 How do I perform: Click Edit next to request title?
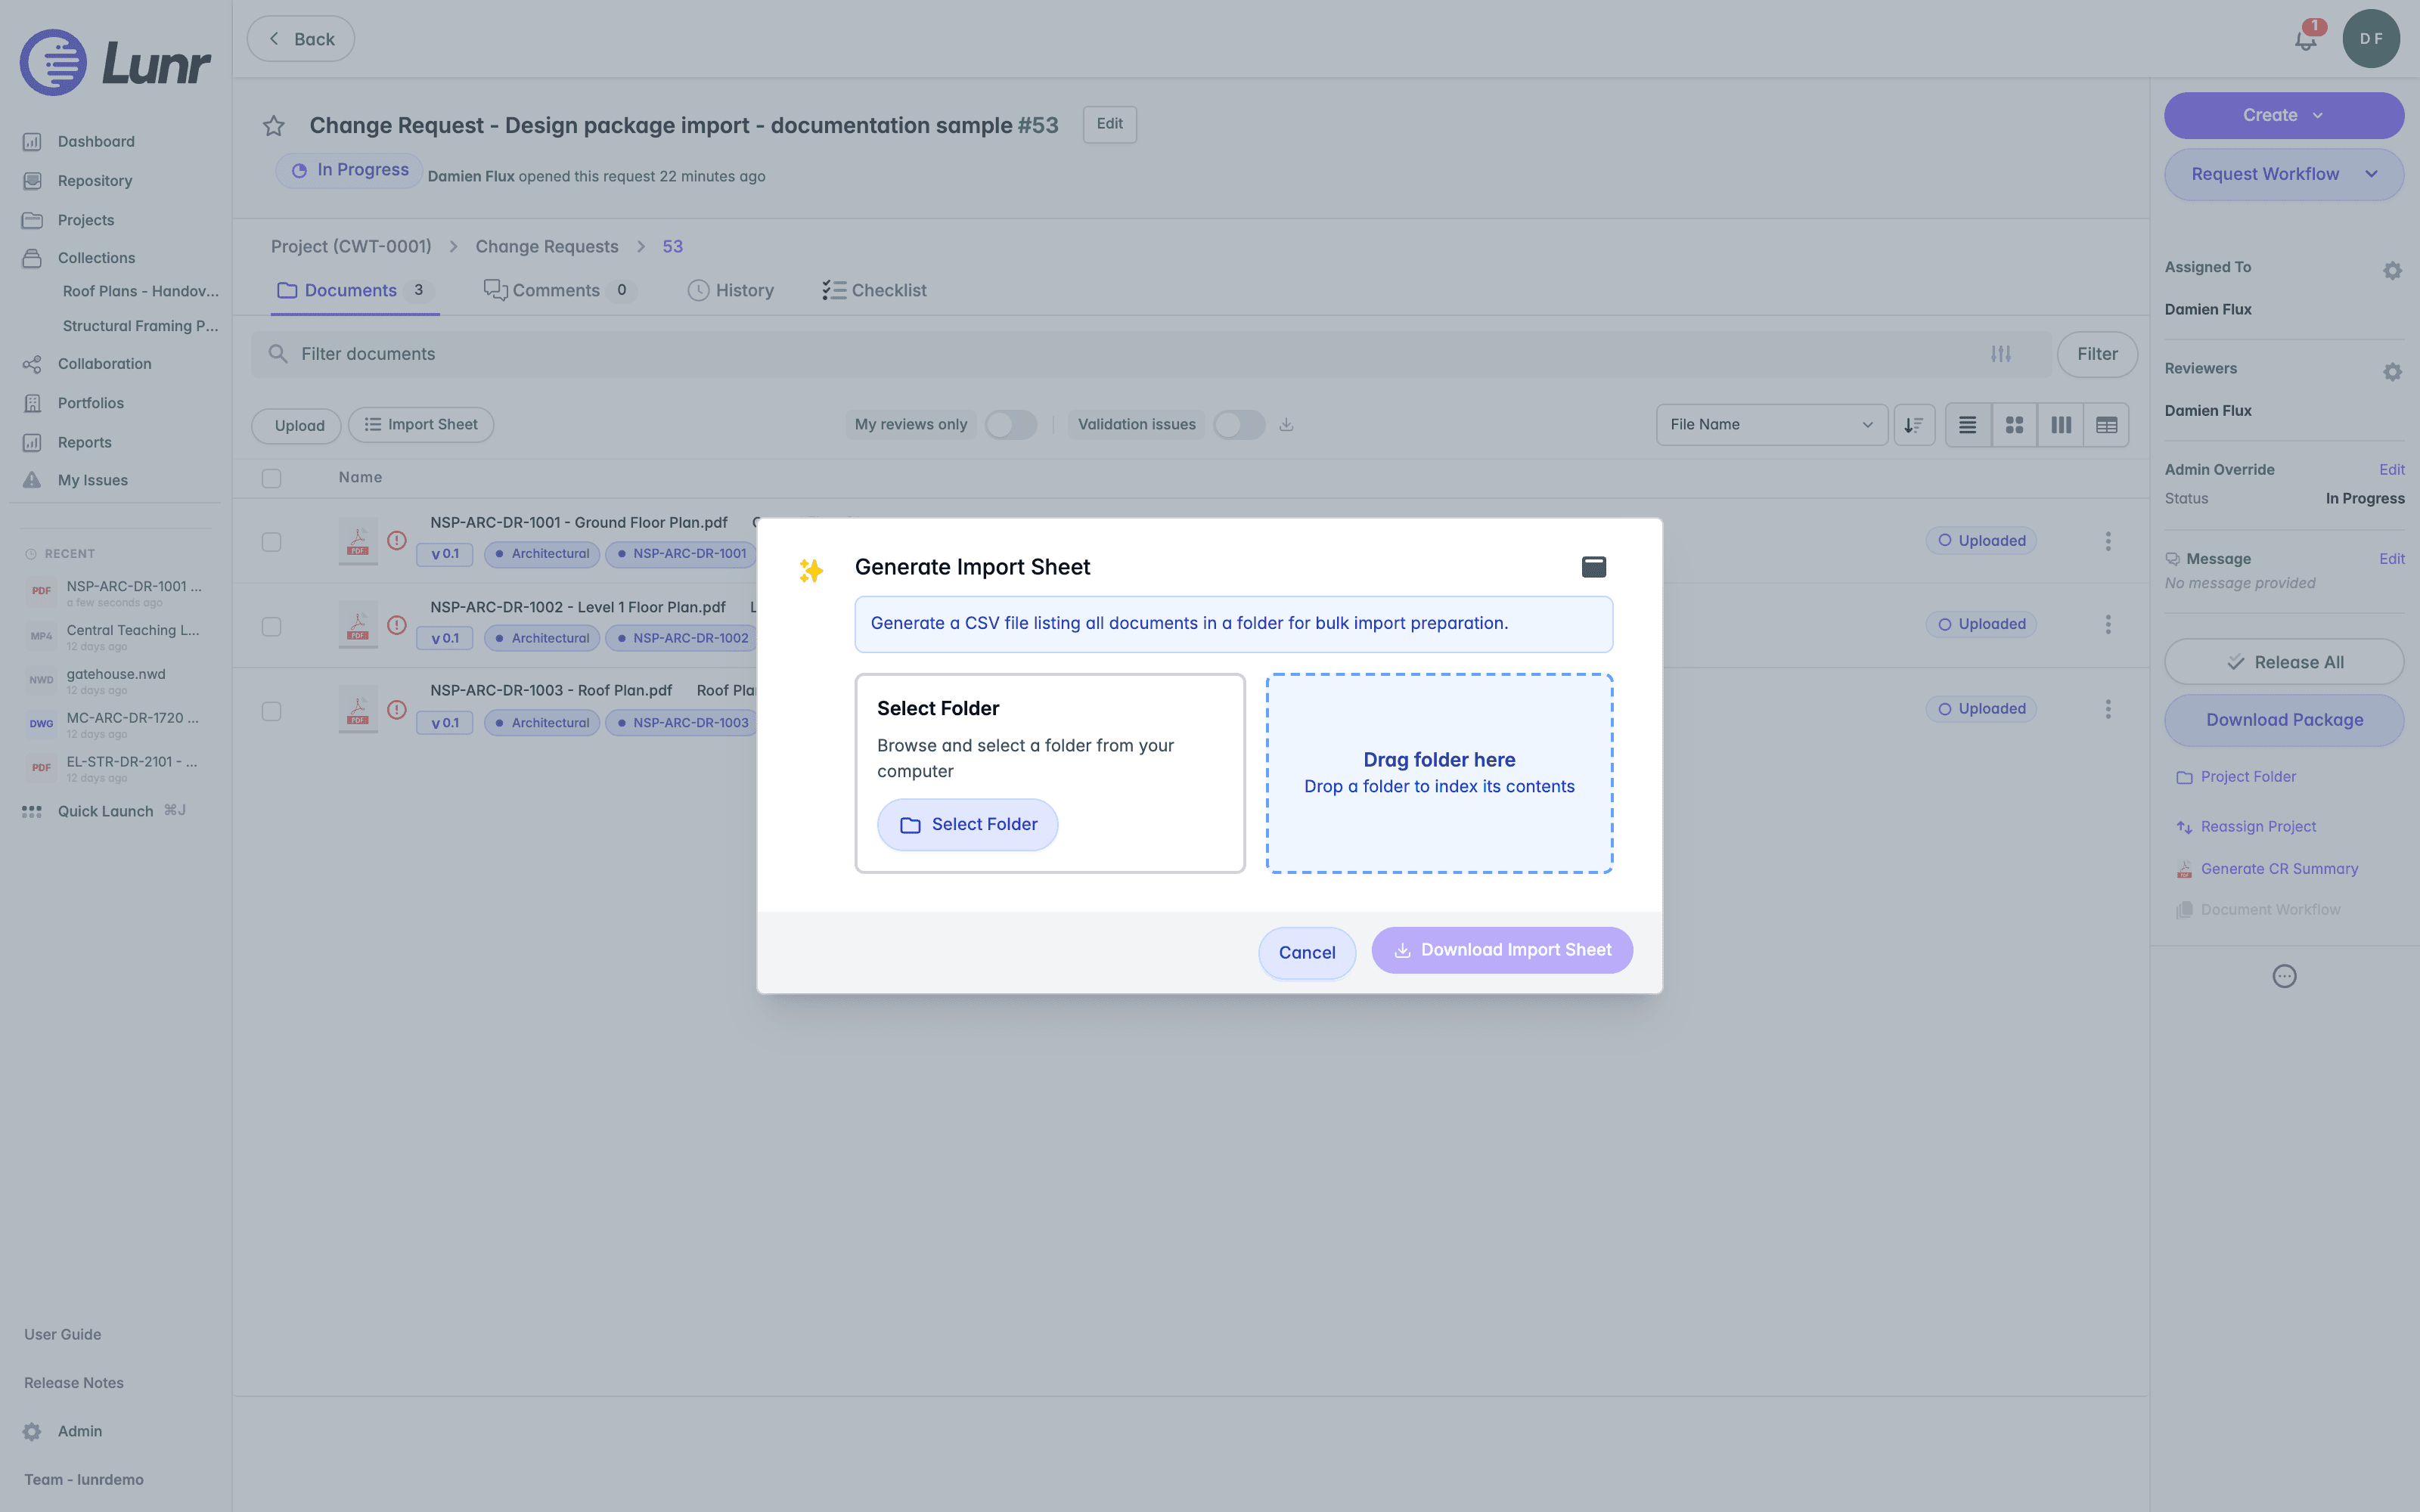pos(1109,124)
